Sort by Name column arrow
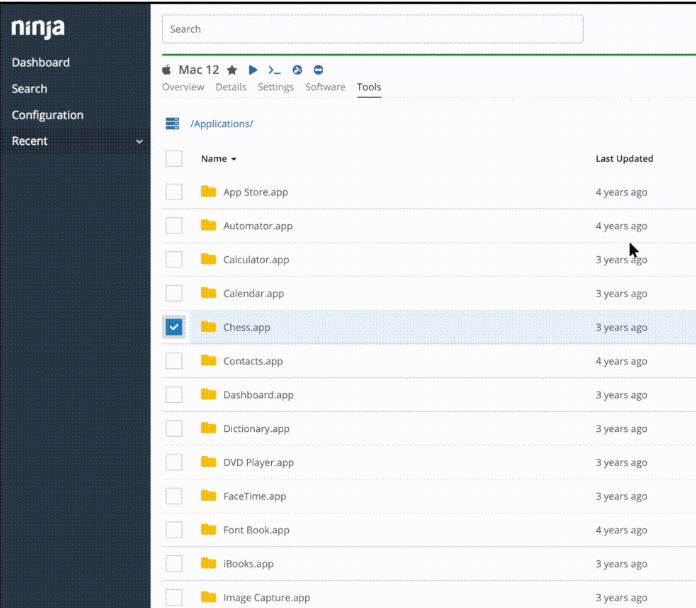This screenshot has width=696, height=608. [x=234, y=159]
